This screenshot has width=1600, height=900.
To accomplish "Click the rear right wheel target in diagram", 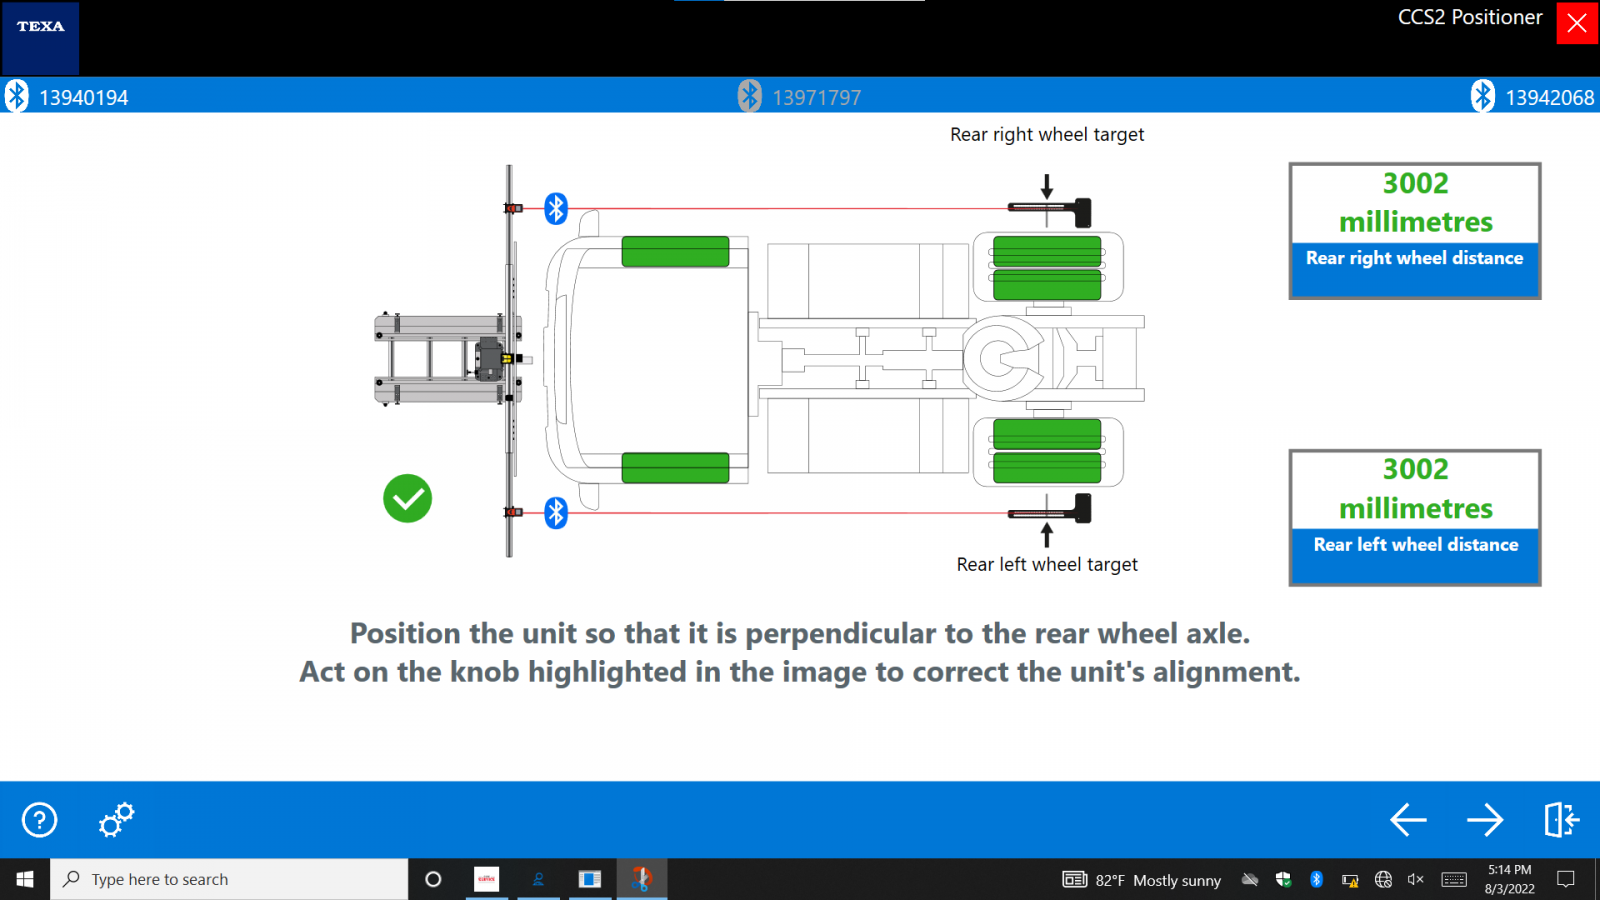I will tap(1050, 211).
